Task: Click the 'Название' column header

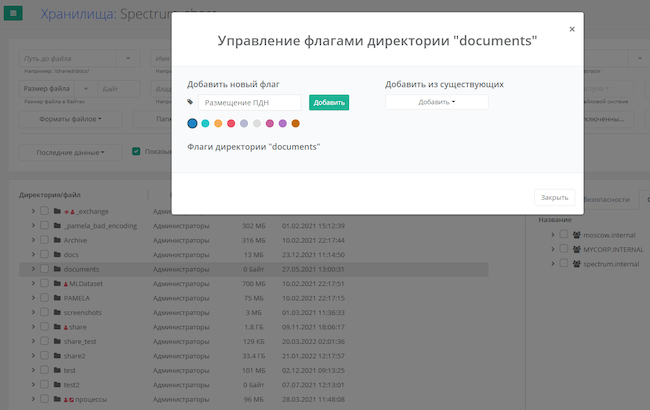Action: (555, 220)
